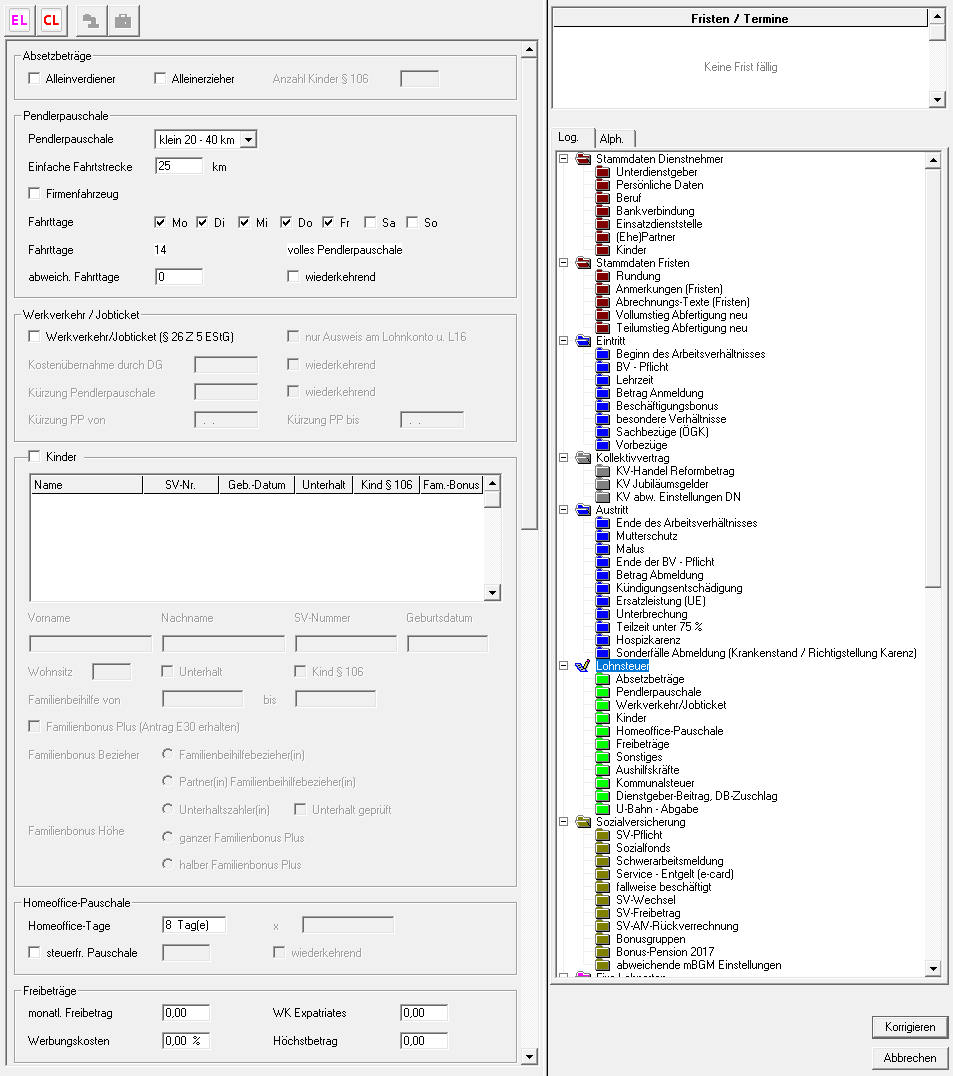Click the EL toolbar icon

click(19, 20)
